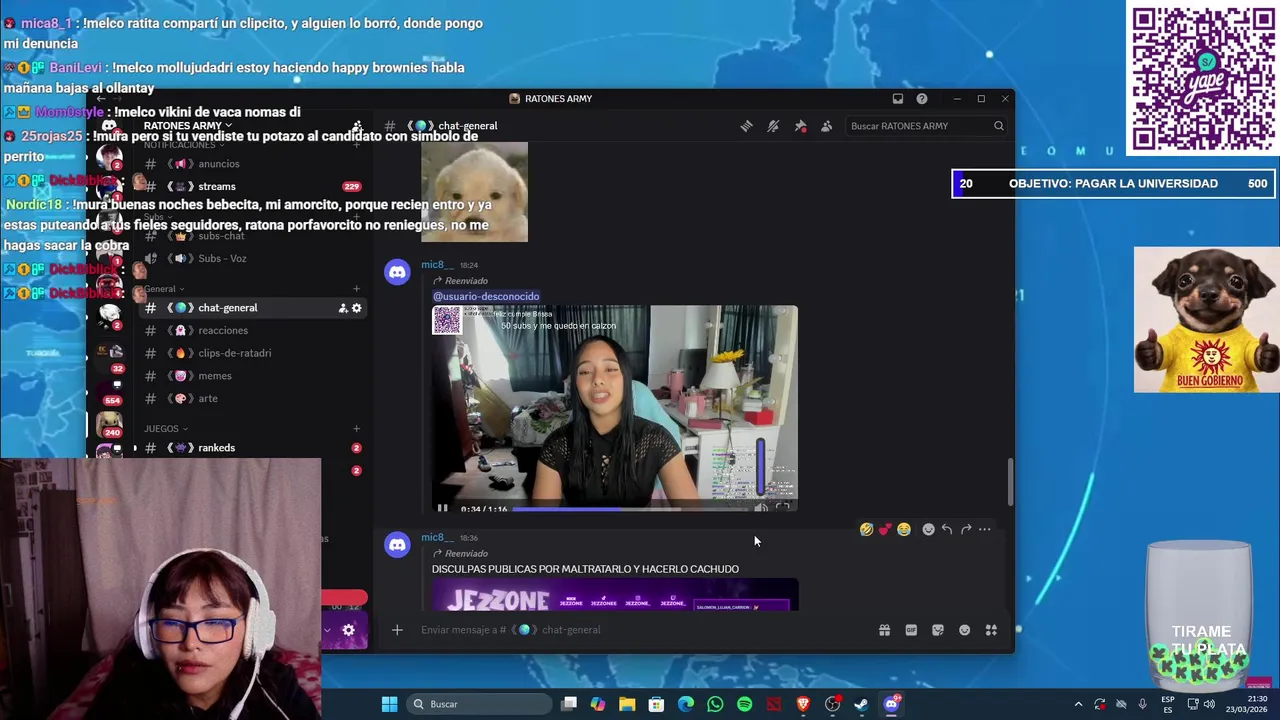The height and width of the screenshot is (720, 1280).
Task: Open the Windows Start menu
Action: tap(389, 704)
